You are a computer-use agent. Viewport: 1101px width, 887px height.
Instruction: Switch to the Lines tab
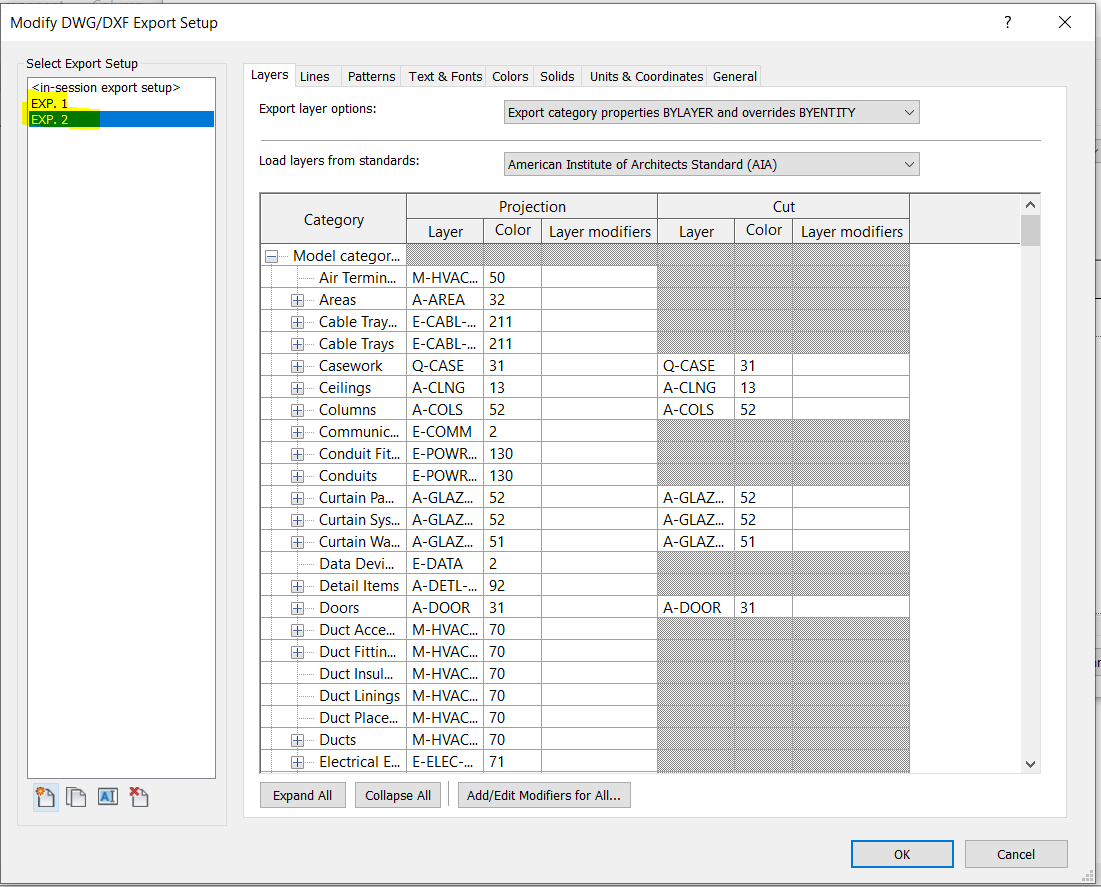pyautogui.click(x=316, y=75)
